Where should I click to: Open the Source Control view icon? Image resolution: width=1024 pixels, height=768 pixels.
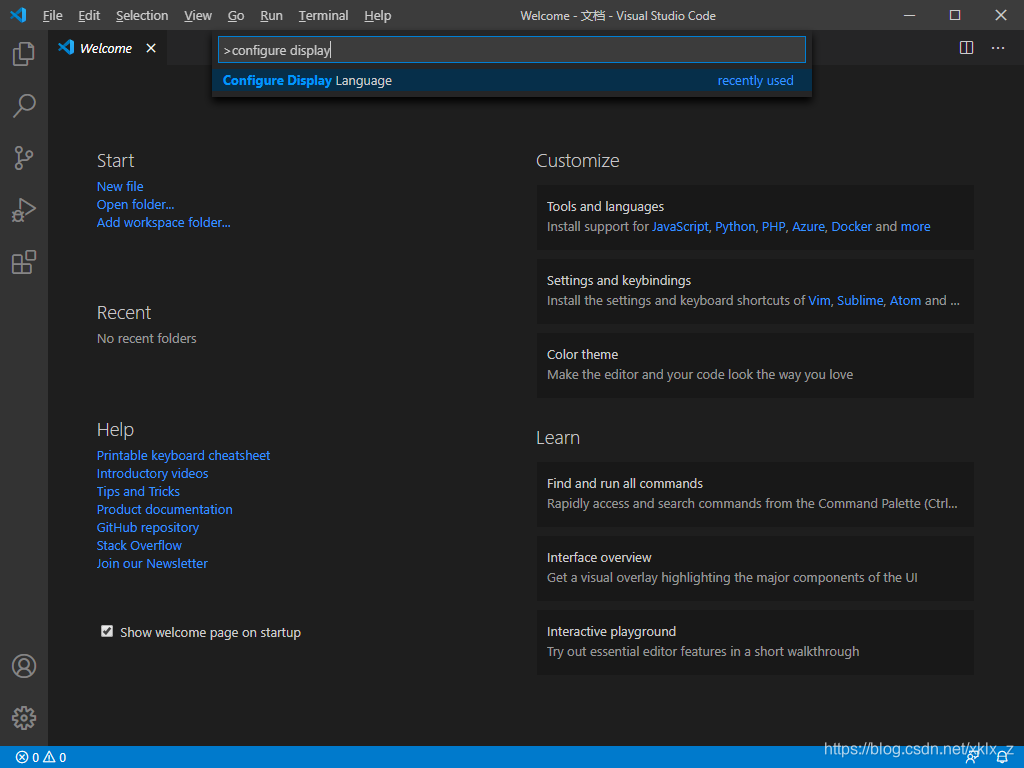tap(24, 158)
